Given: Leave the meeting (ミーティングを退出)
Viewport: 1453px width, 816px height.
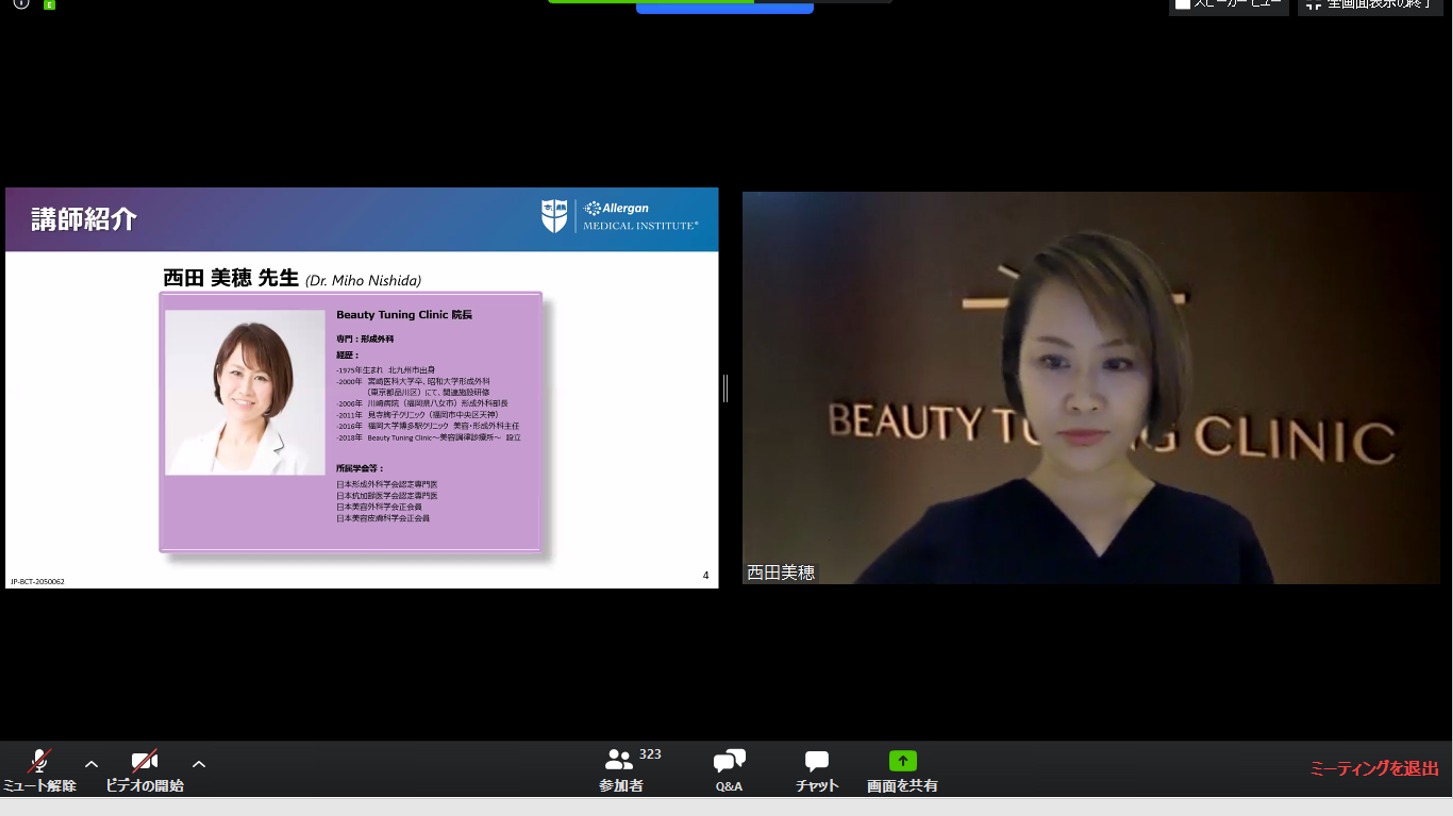Looking at the screenshot, I should coord(1373,769).
